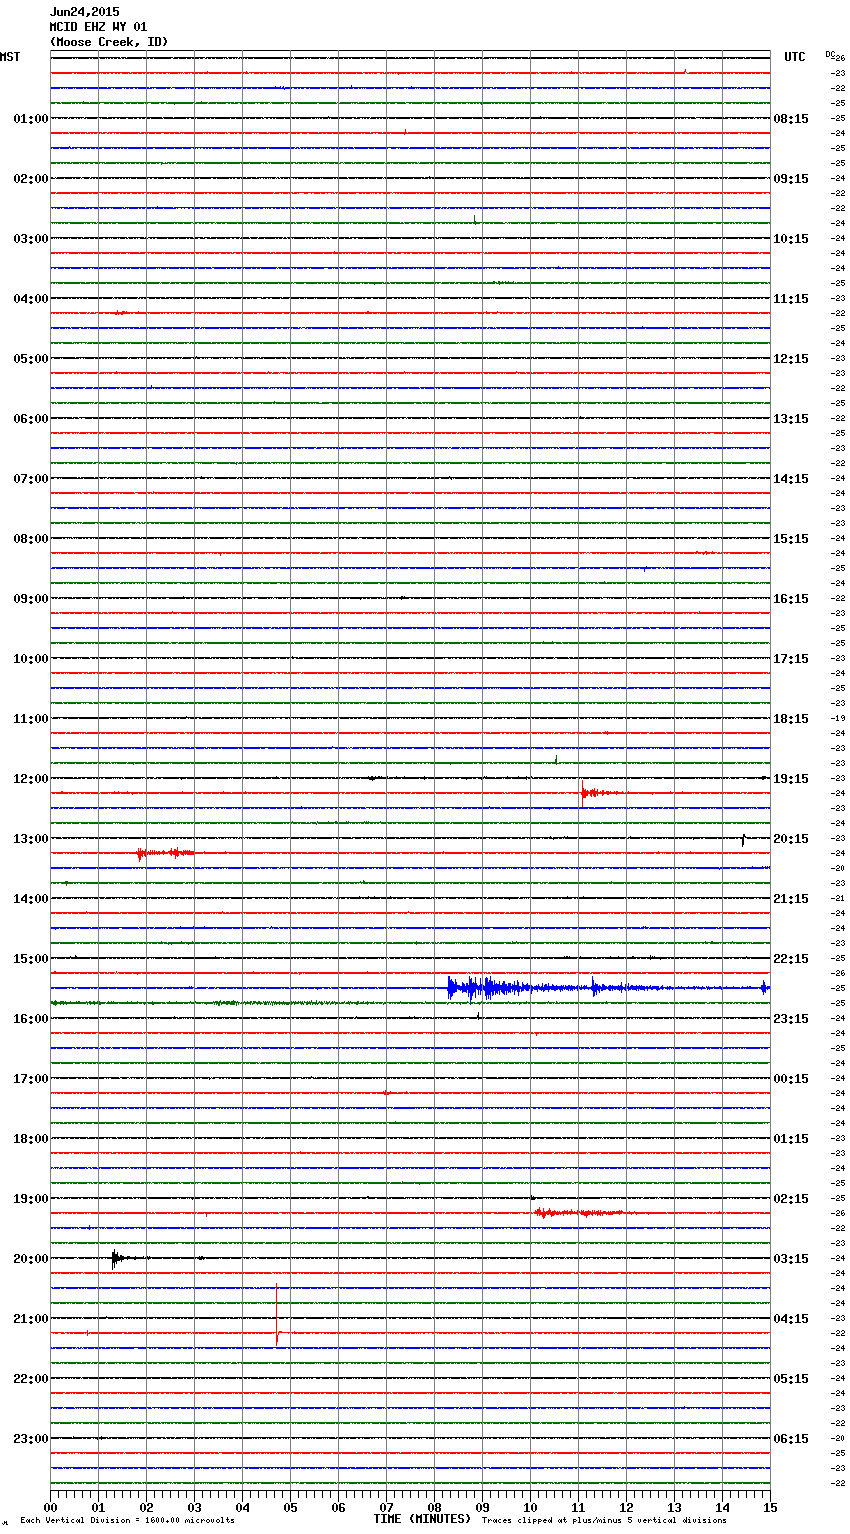Click minute 03 on the x-axis

[194, 1507]
